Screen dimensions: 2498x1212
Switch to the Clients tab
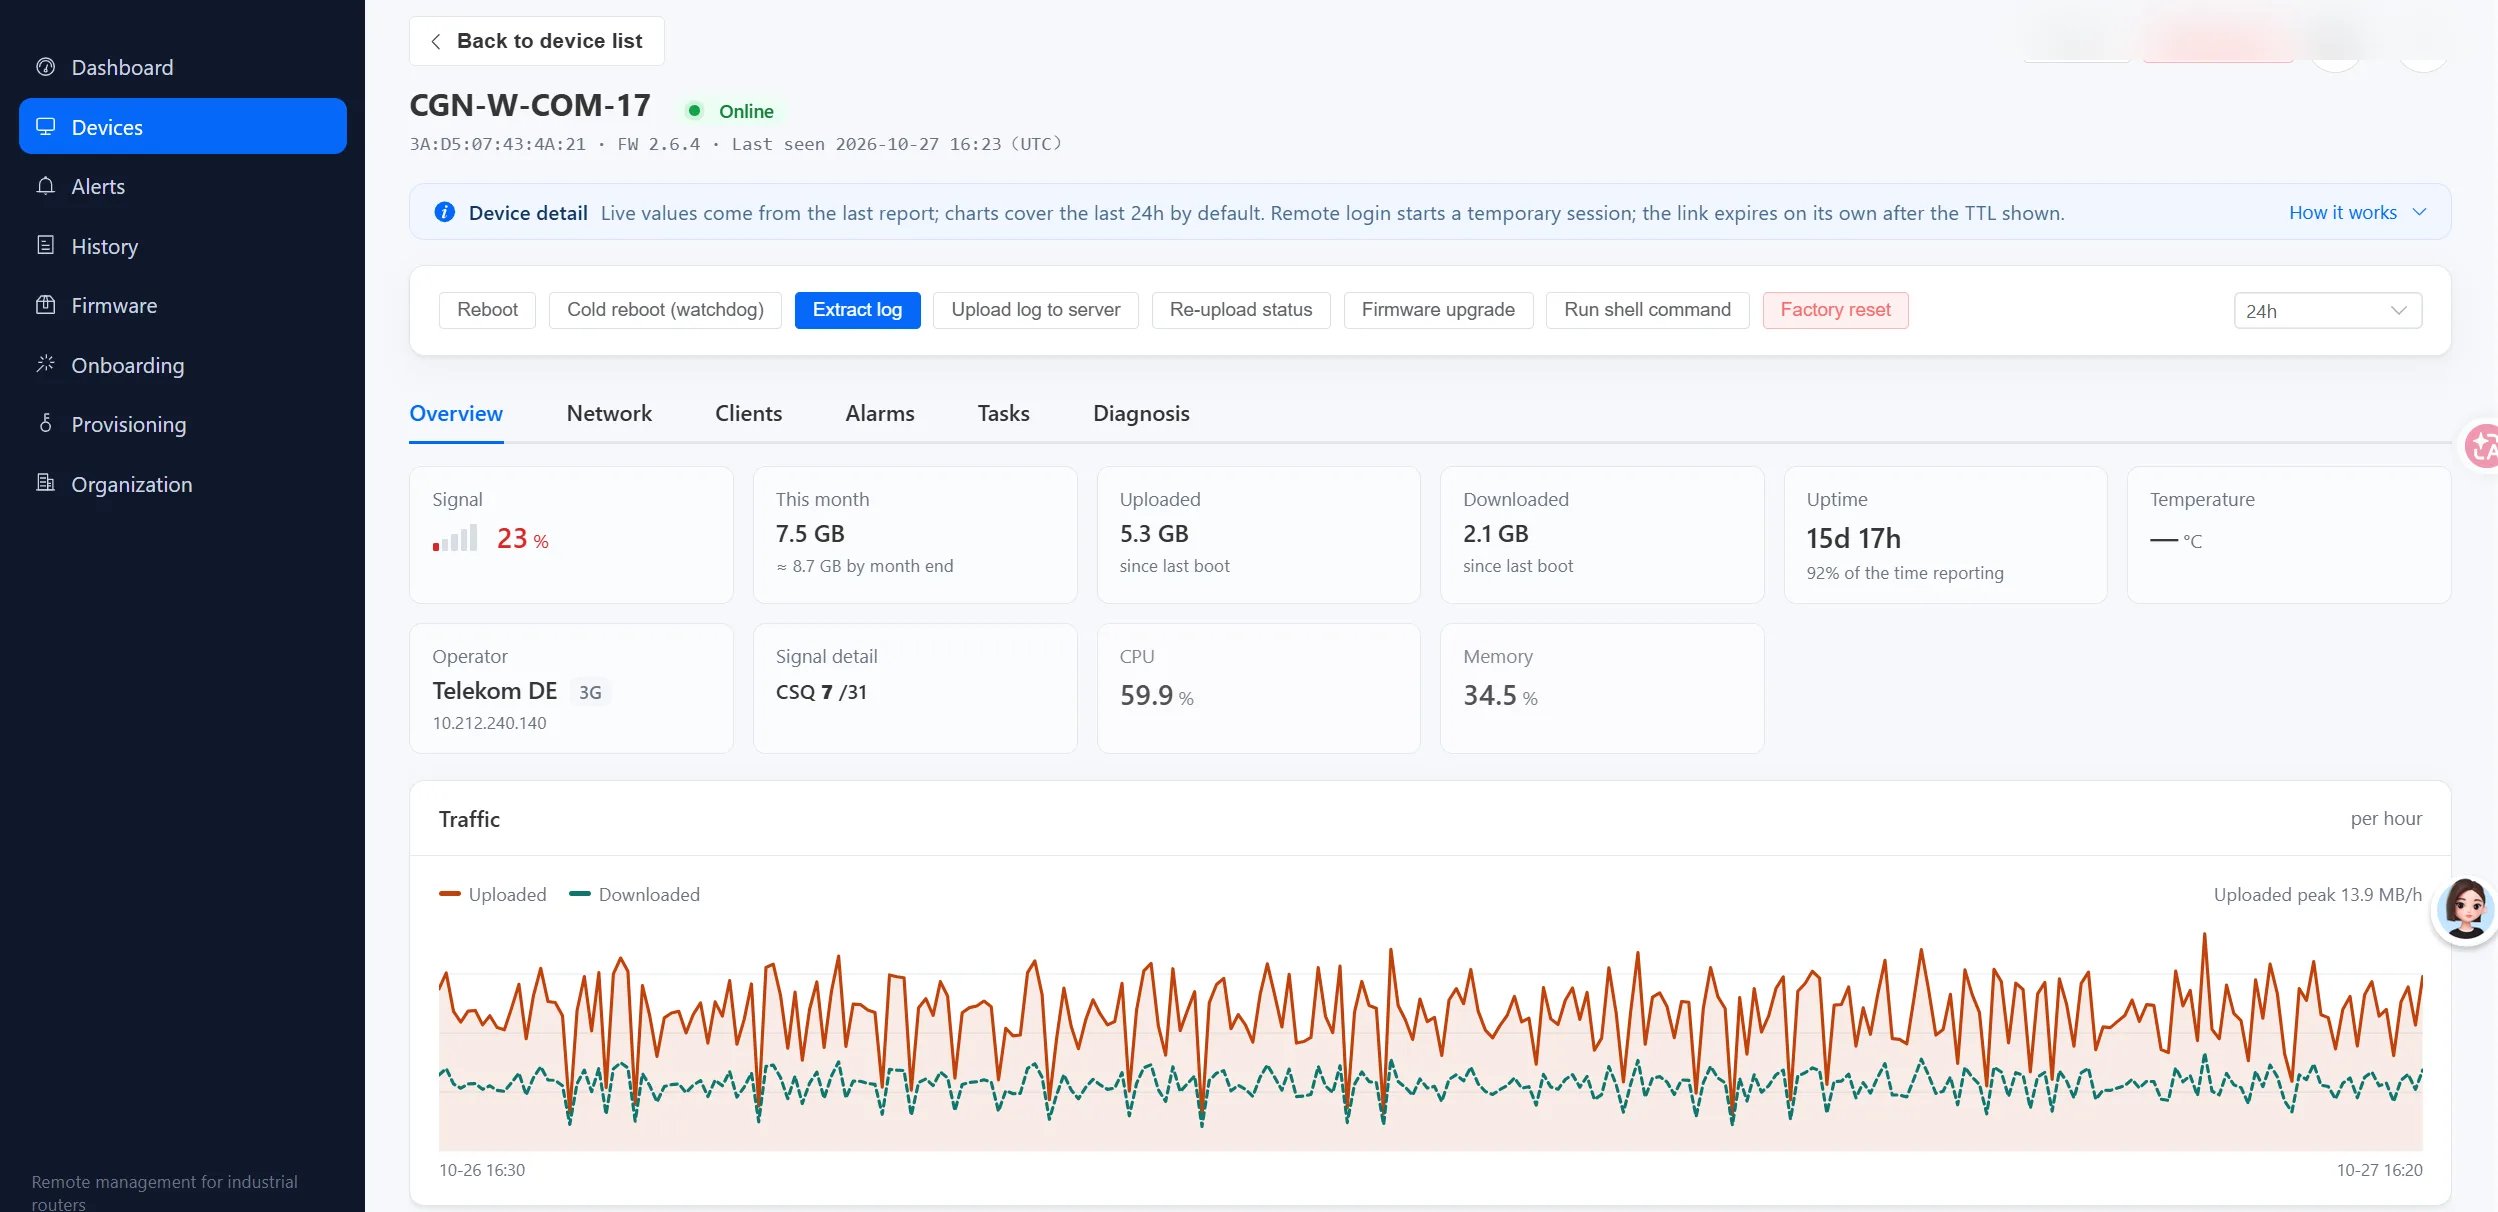point(748,414)
